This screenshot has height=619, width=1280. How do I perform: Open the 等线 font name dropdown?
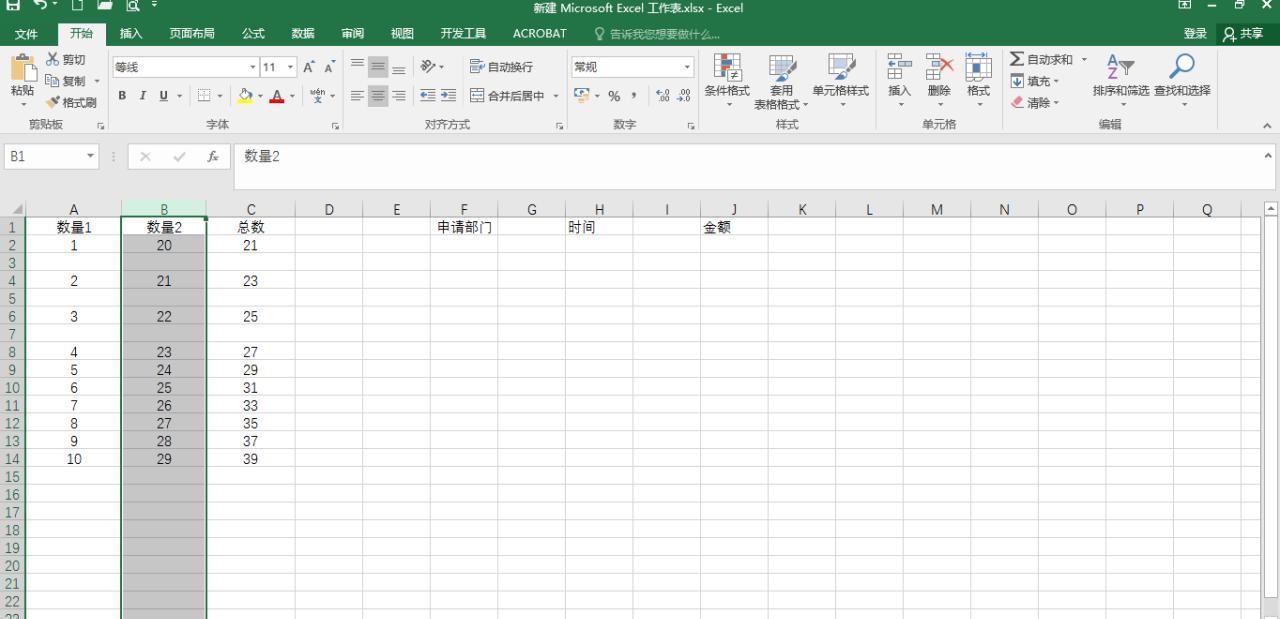click(253, 67)
